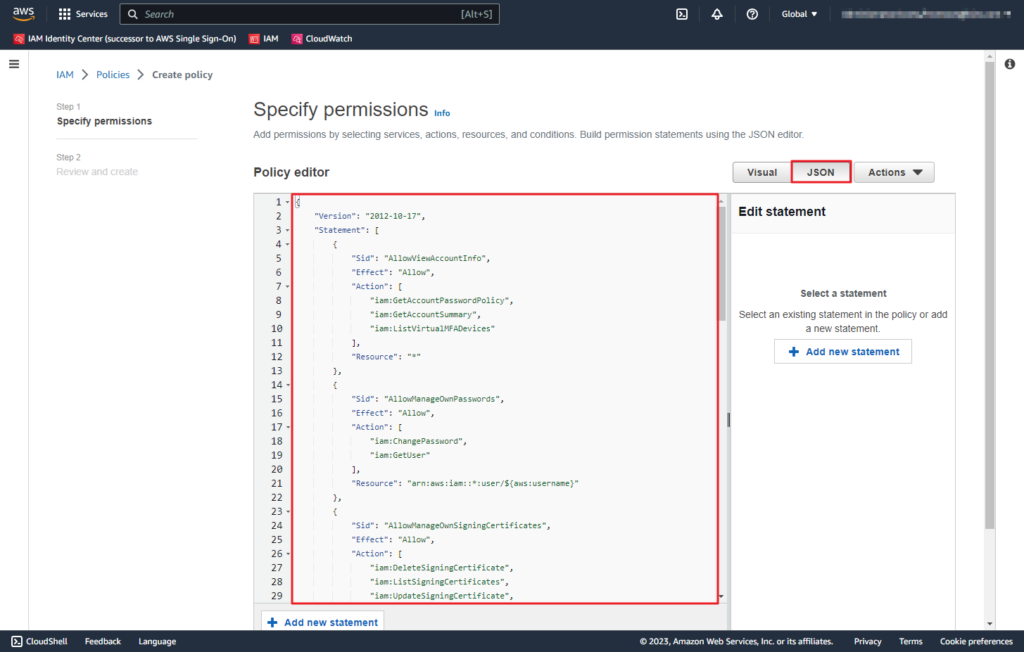Viewport: 1024px width, 652px height.
Task: Collapse the code fold at line 1
Action: (x=287, y=203)
